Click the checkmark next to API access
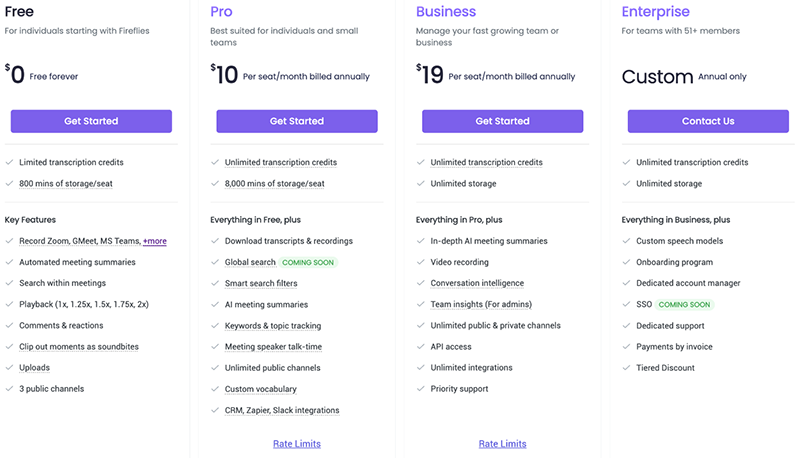The image size is (800, 458). click(421, 347)
